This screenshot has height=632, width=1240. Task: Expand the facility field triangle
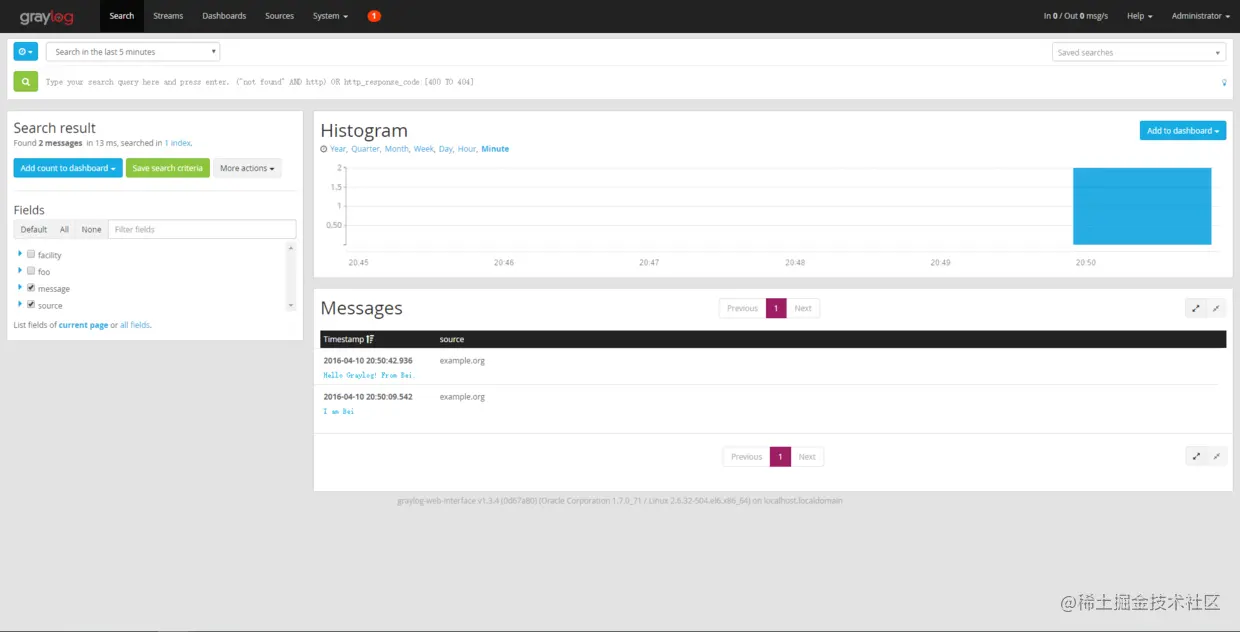(x=20, y=254)
